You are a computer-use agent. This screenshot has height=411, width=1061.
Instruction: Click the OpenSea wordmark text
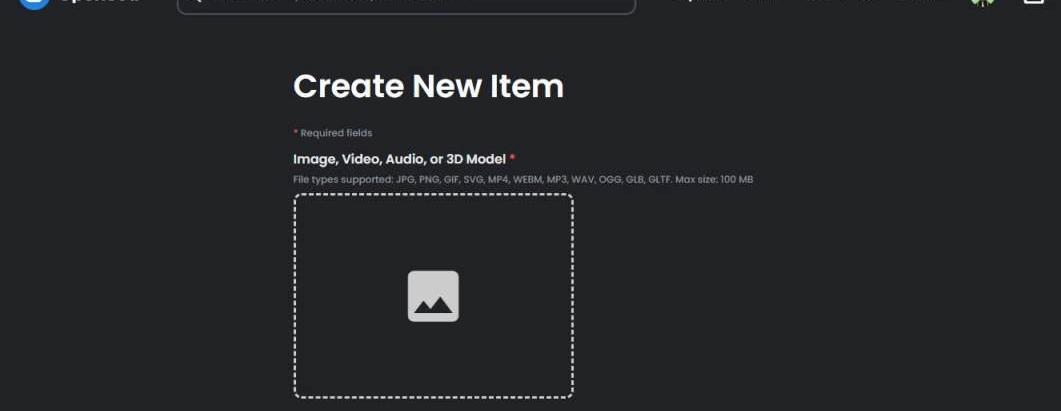tap(100, 2)
